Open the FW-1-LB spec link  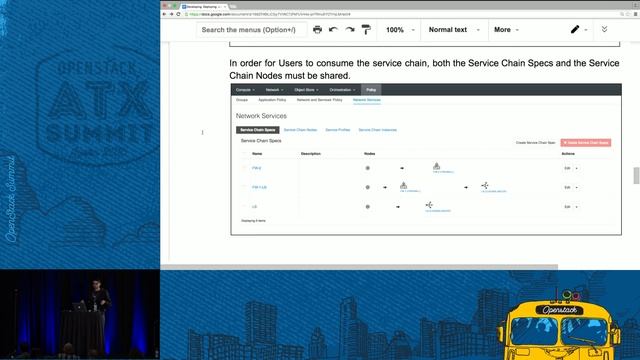259,187
